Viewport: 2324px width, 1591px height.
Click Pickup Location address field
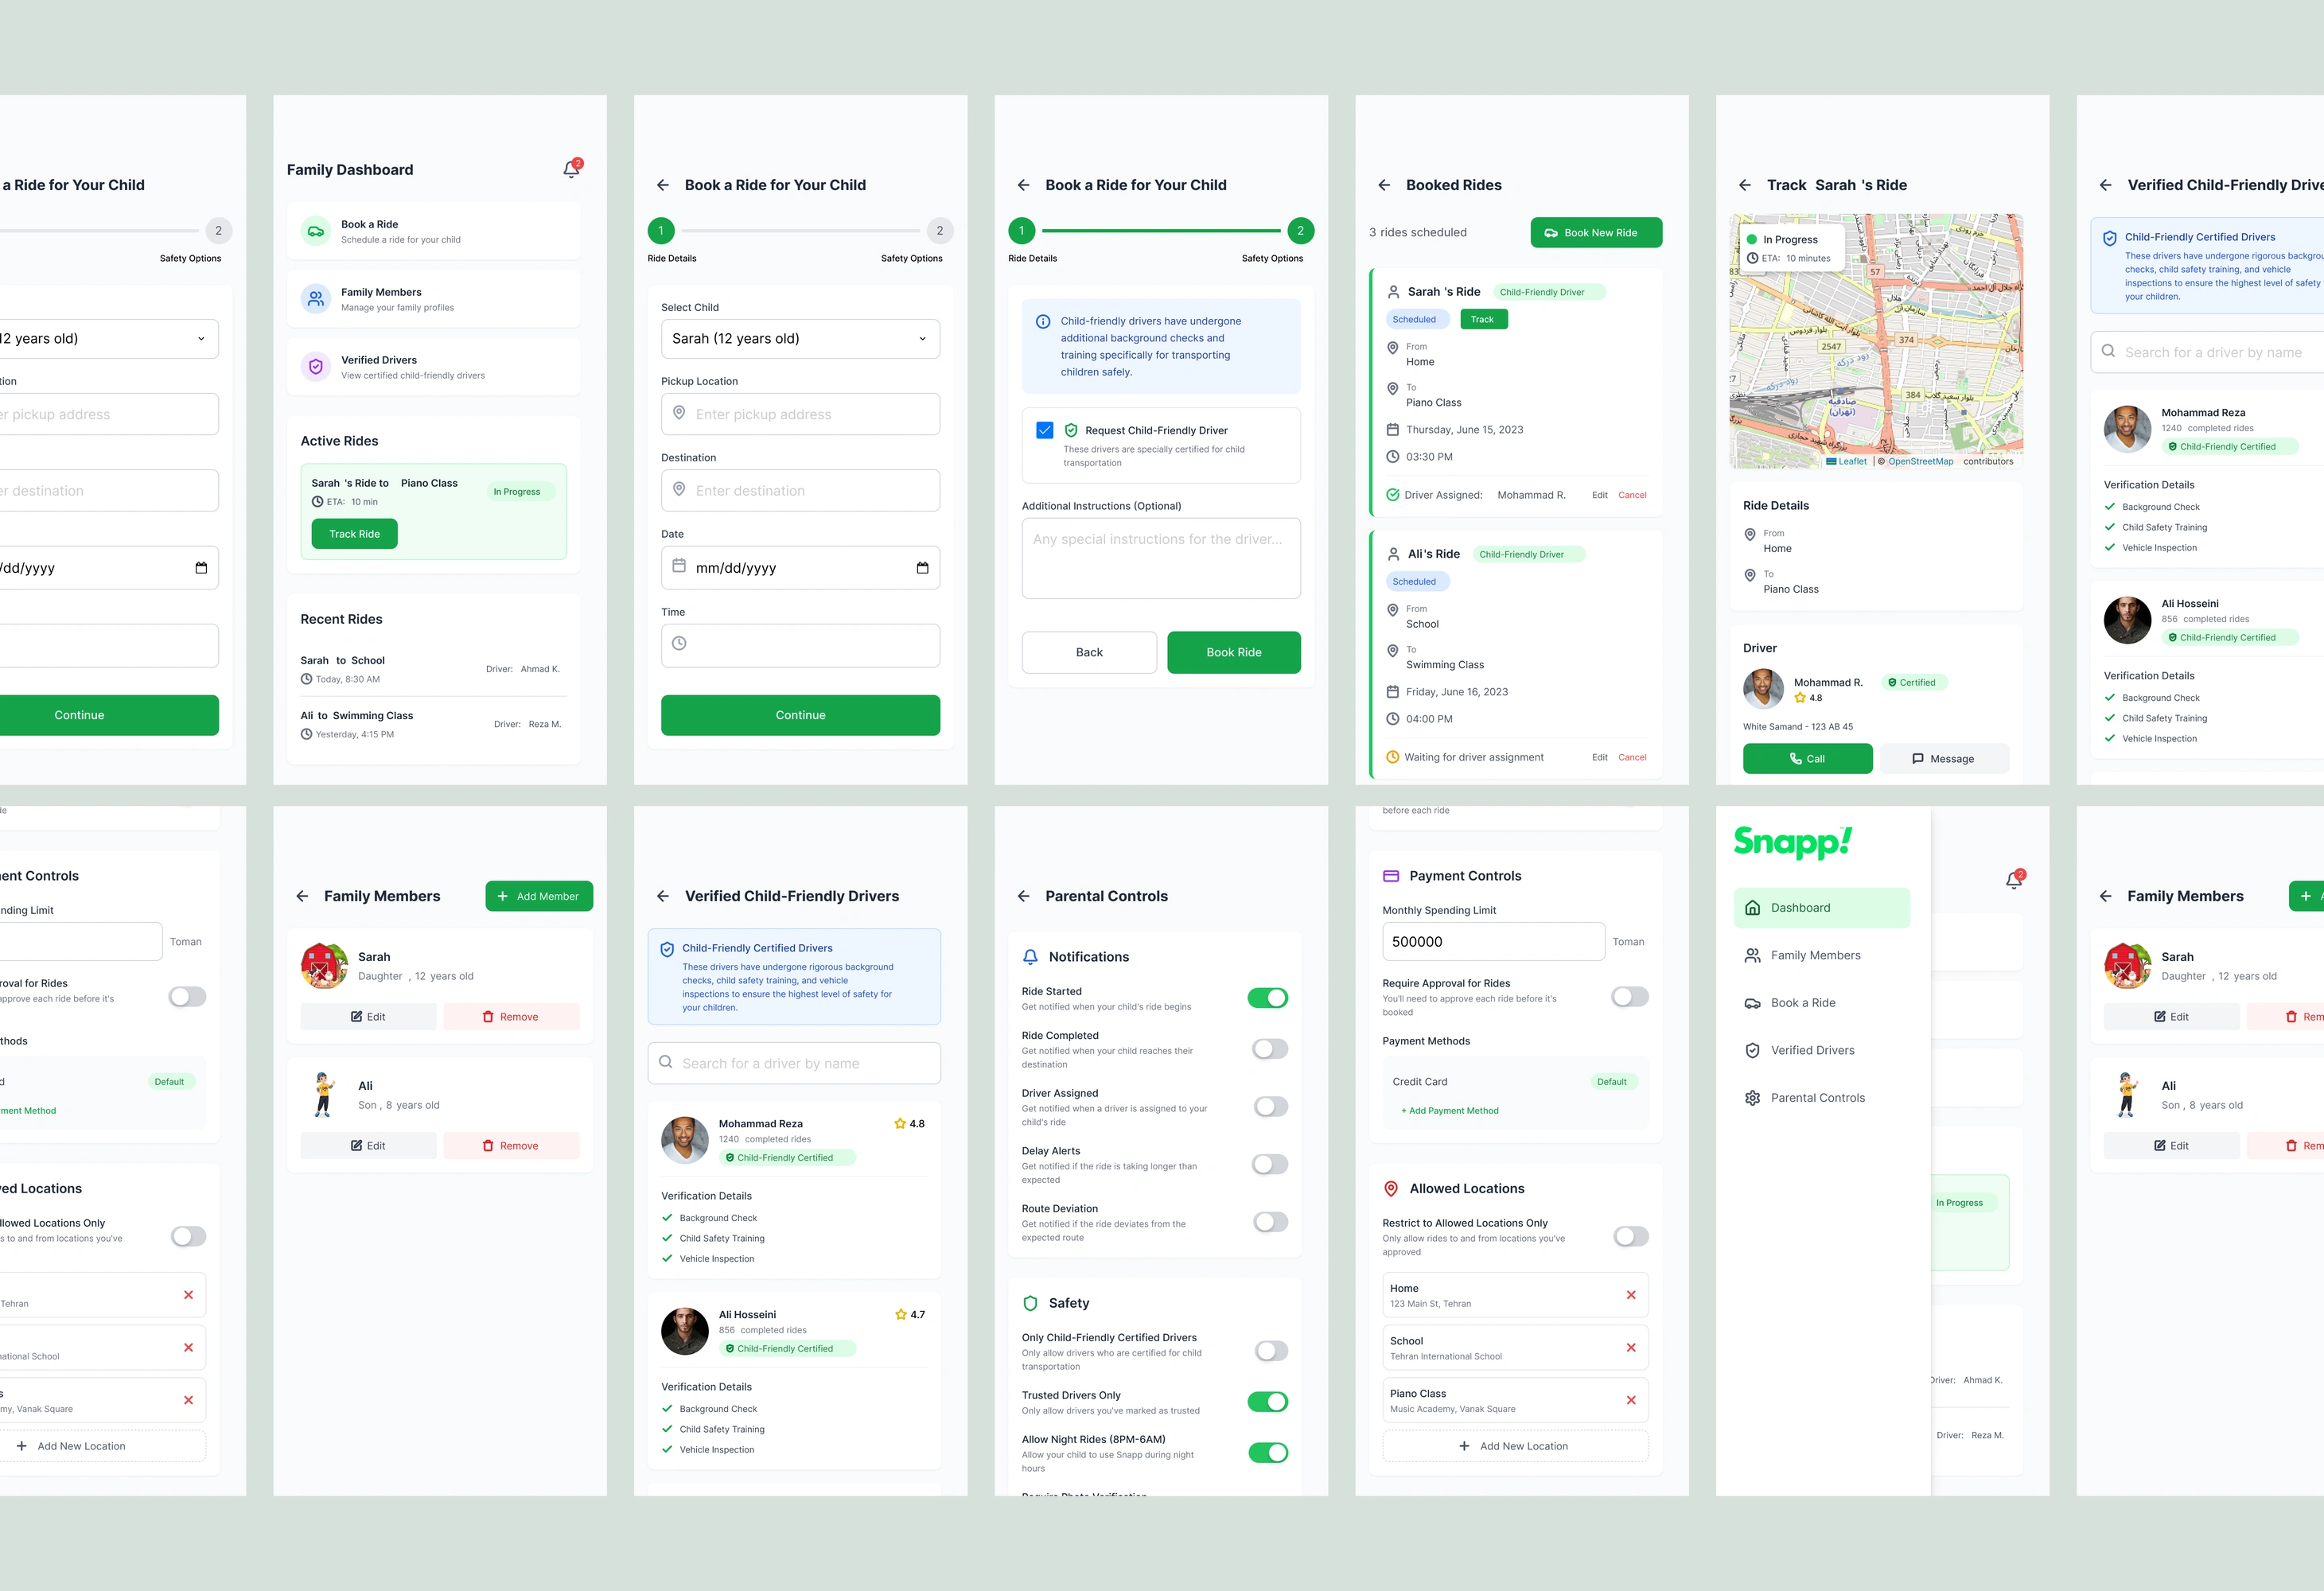800,414
